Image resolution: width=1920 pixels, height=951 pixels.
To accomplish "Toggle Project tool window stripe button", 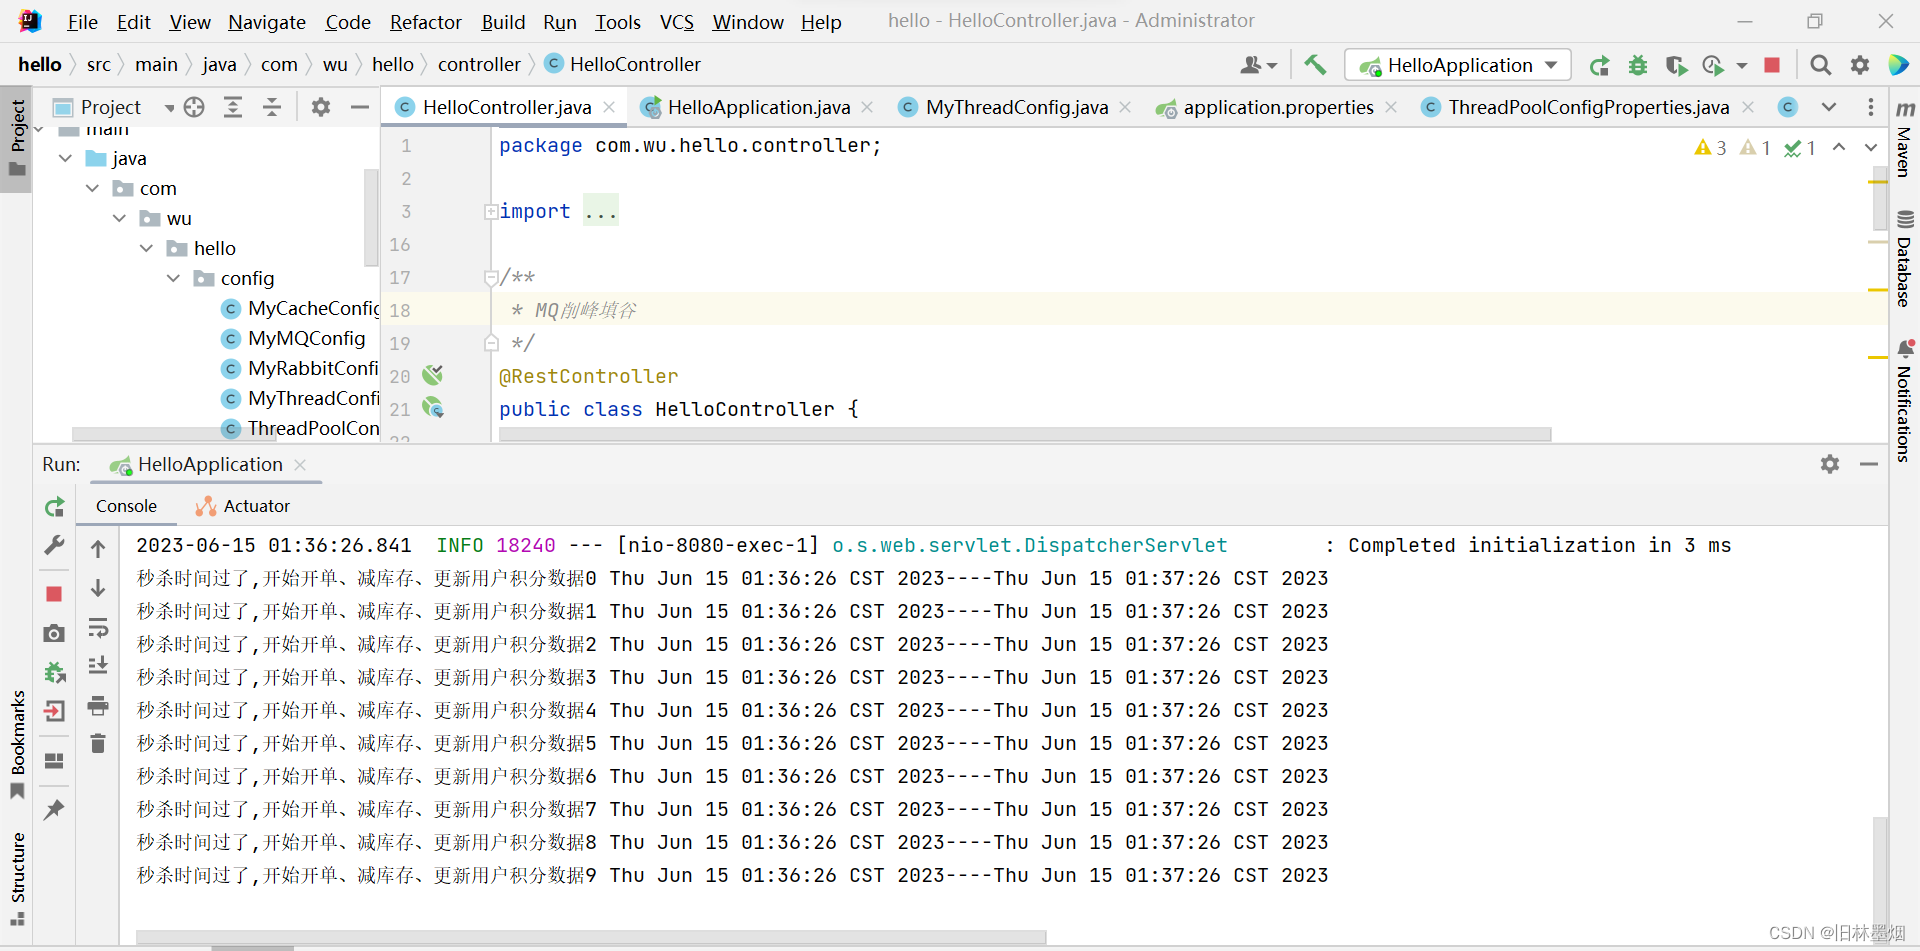I will [x=17, y=137].
